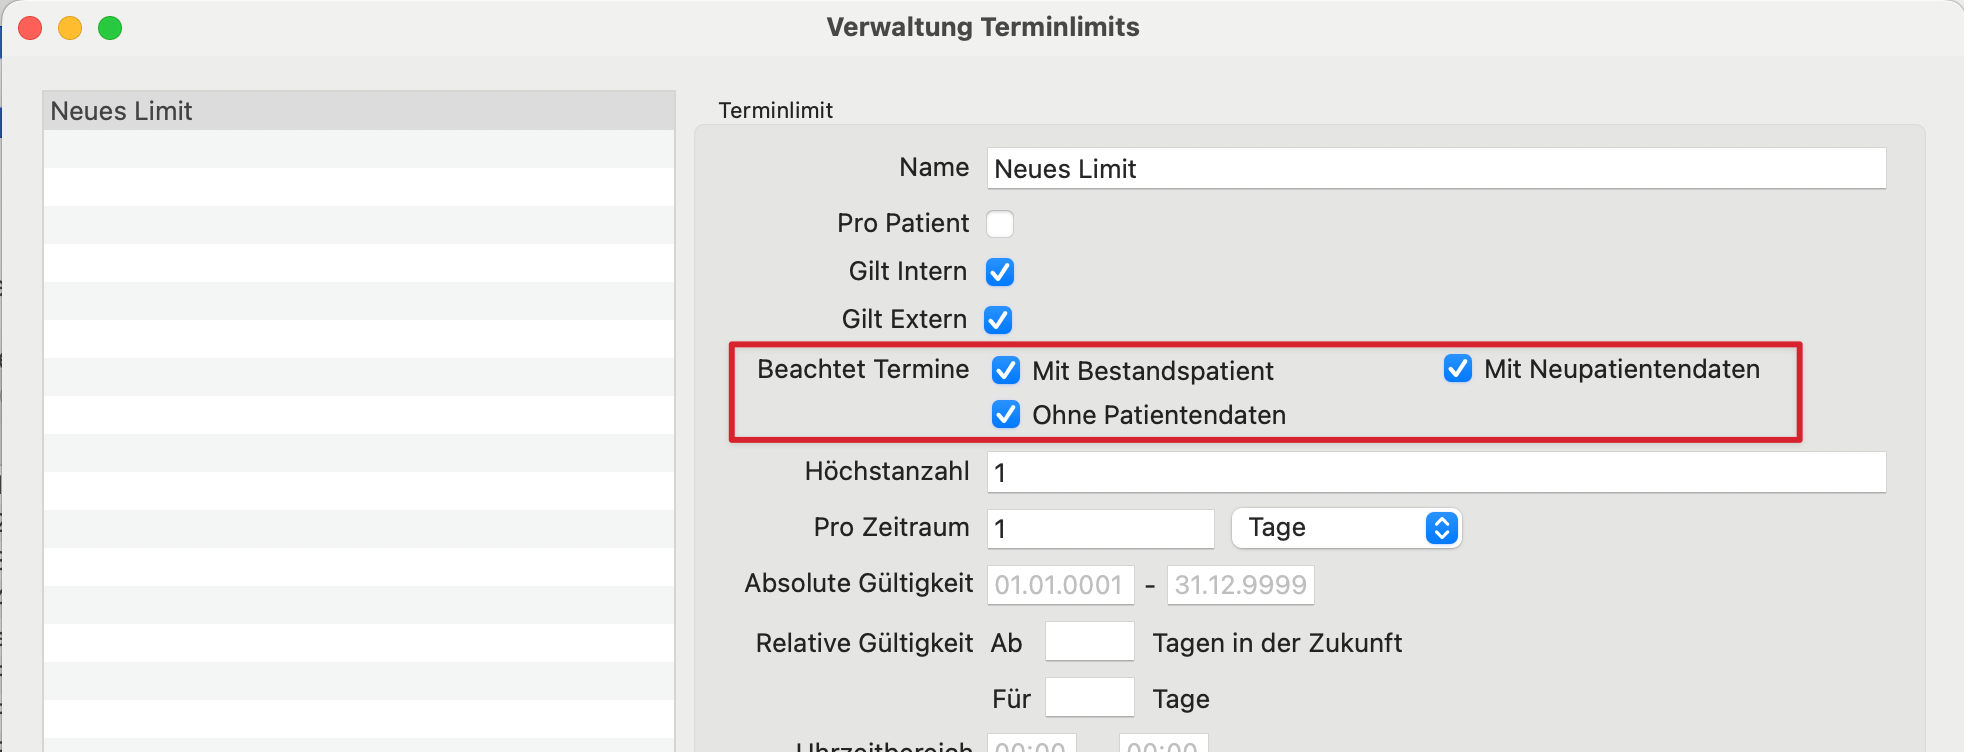Image resolution: width=1964 pixels, height=752 pixels.
Task: Open the Tage unit dropdown
Action: [1346, 528]
